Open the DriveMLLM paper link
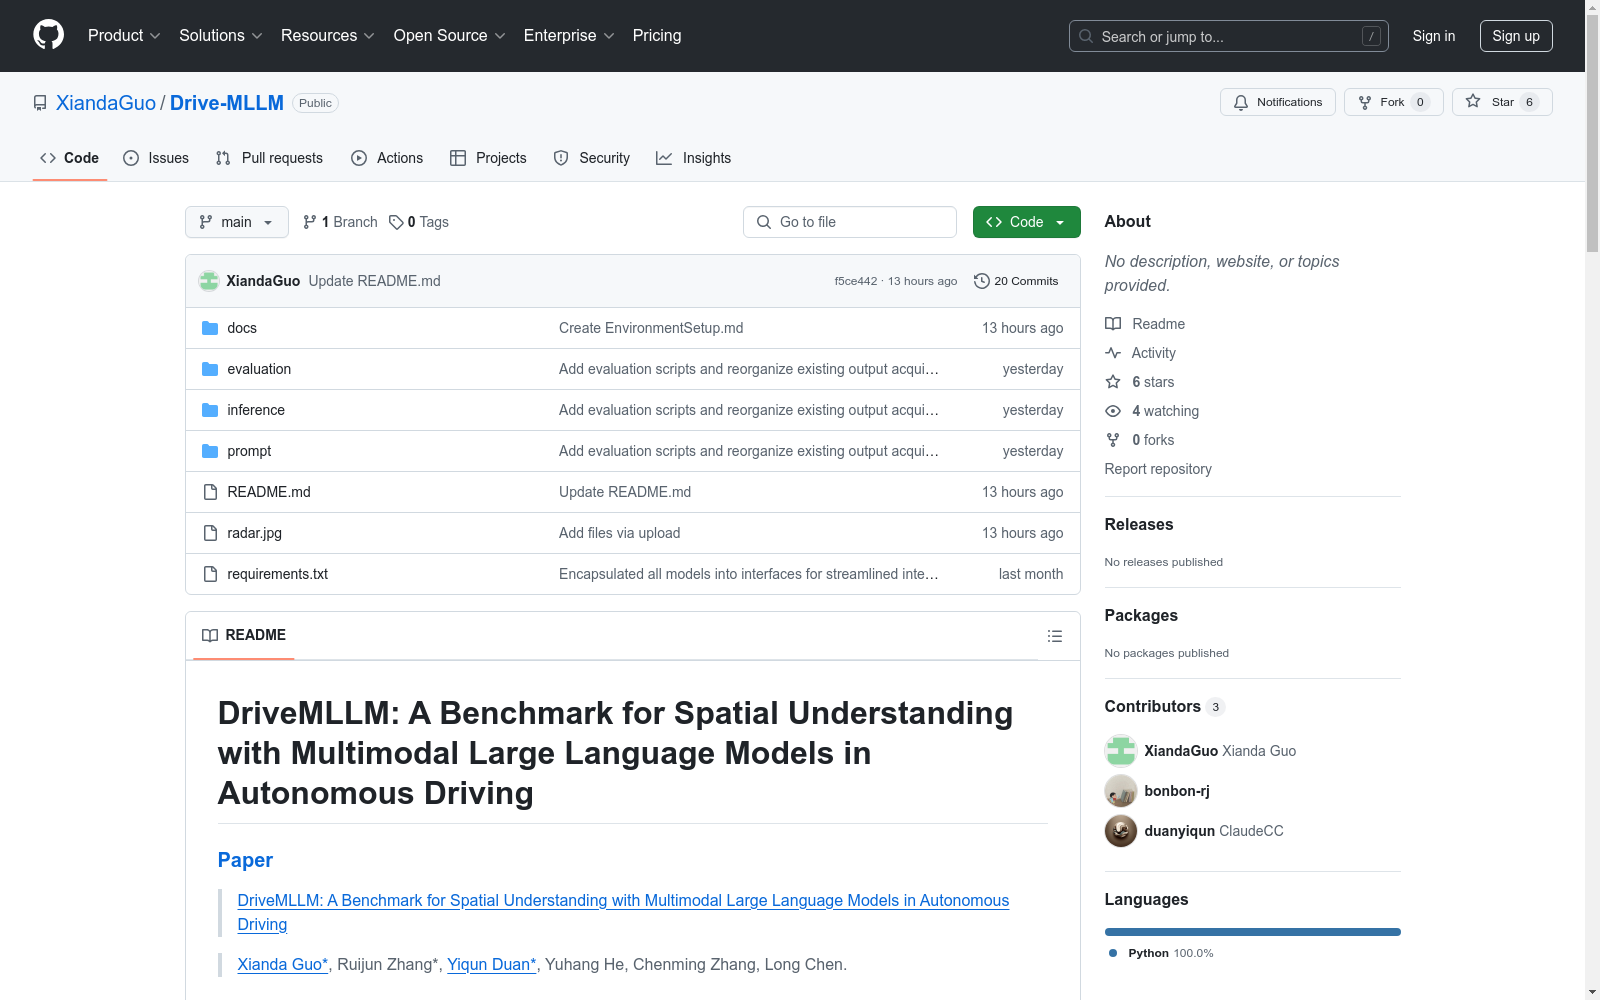This screenshot has height=1000, width=1600. tap(623, 912)
